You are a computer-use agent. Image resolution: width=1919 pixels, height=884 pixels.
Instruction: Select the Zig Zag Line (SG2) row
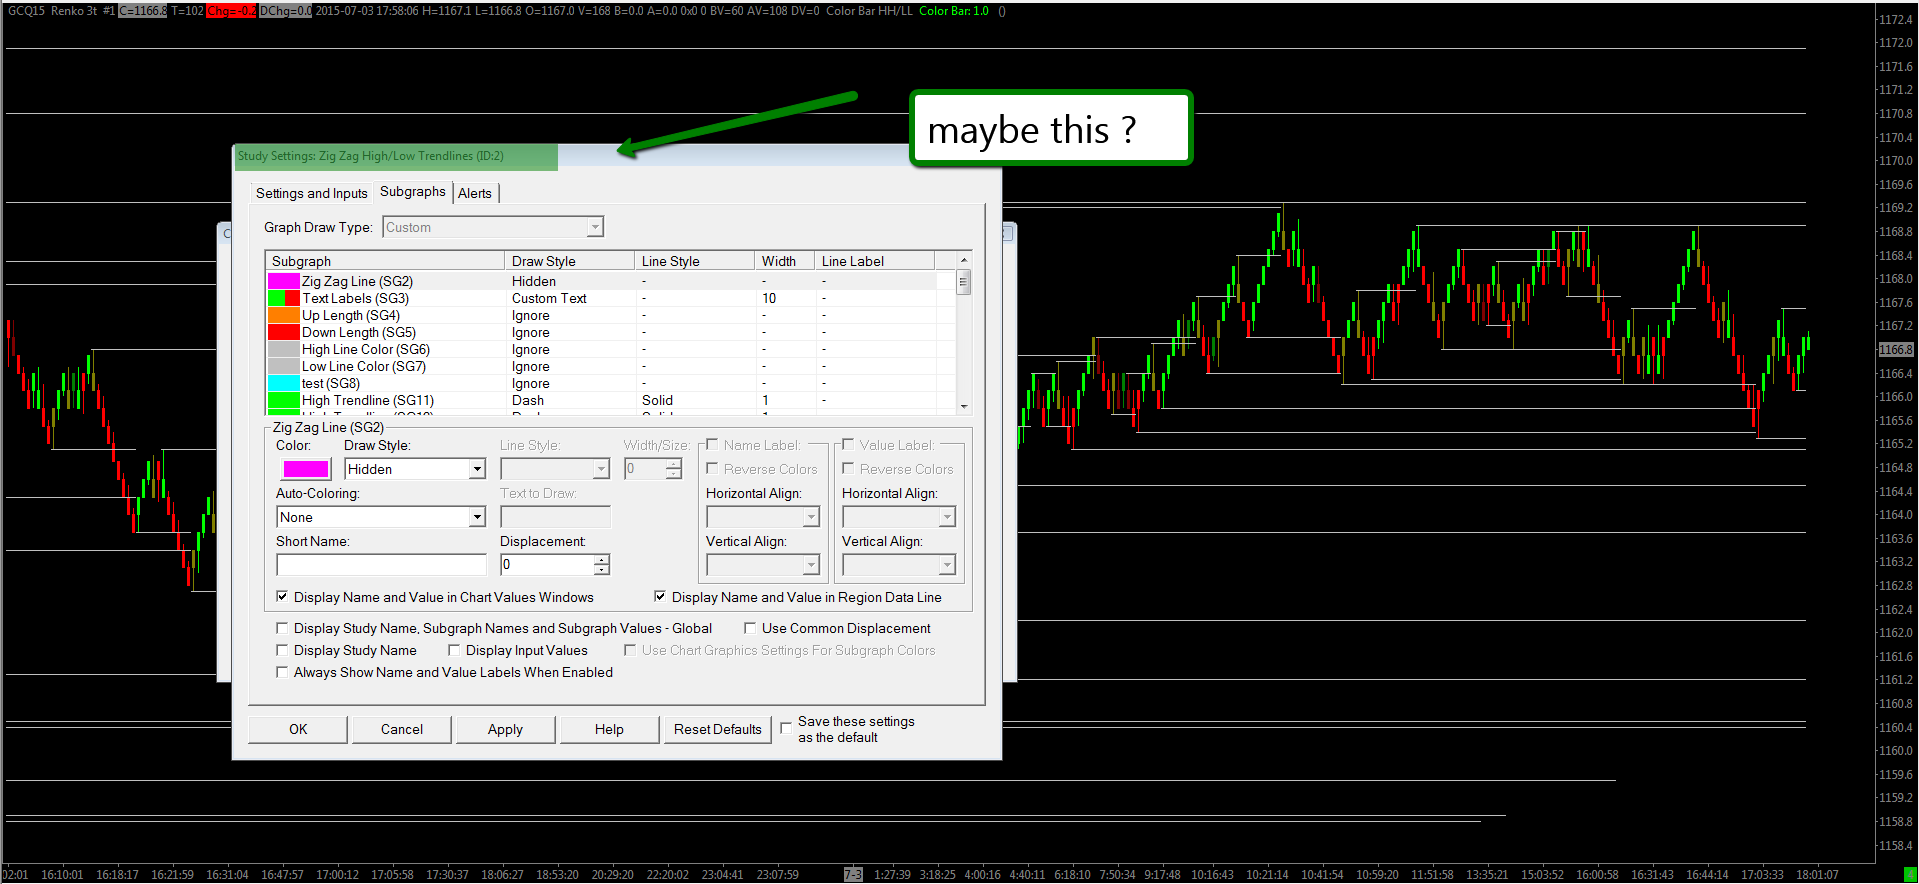611,281
